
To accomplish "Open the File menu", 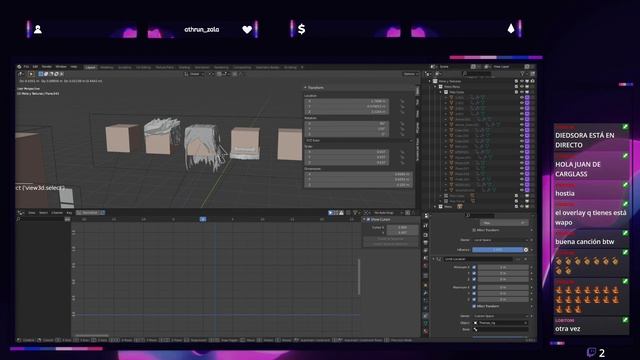I will coord(26,67).
